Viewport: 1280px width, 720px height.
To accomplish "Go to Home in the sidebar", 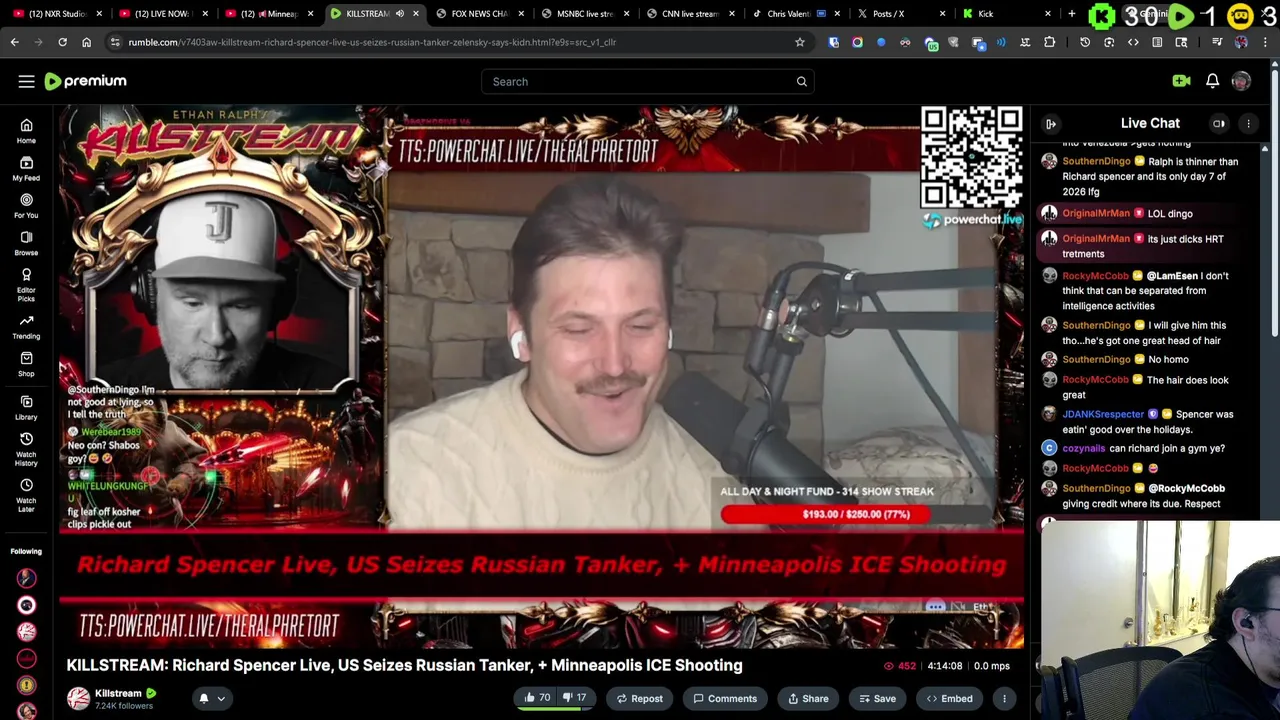I will [x=26, y=131].
